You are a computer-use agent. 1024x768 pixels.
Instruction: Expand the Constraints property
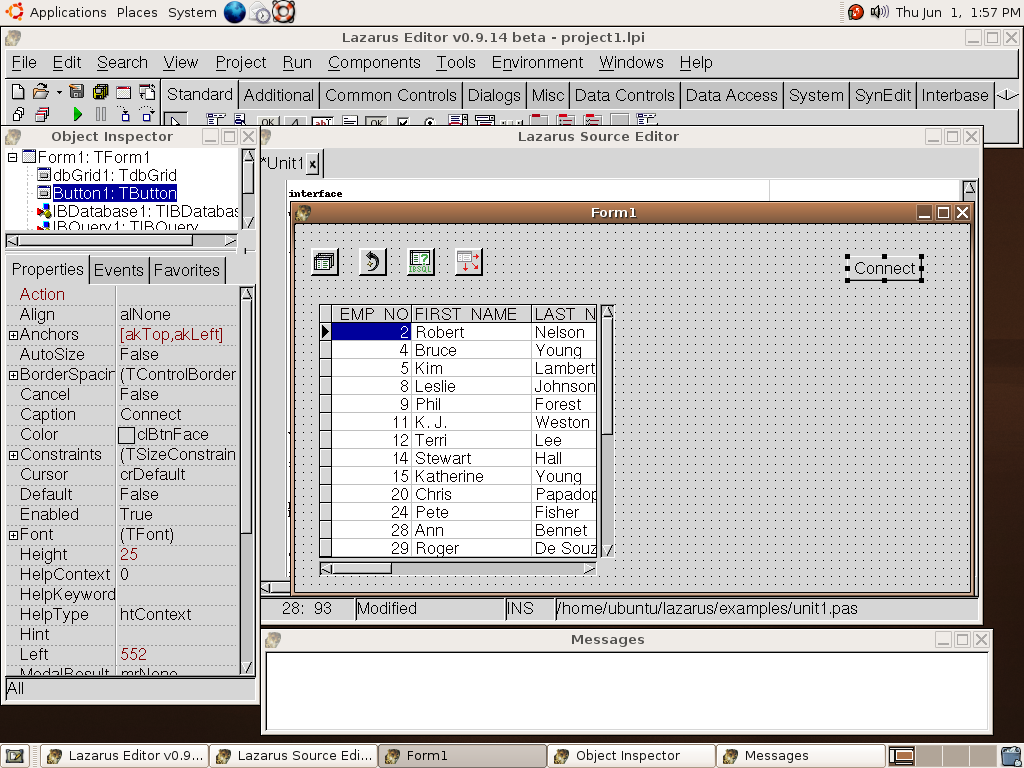[13, 455]
